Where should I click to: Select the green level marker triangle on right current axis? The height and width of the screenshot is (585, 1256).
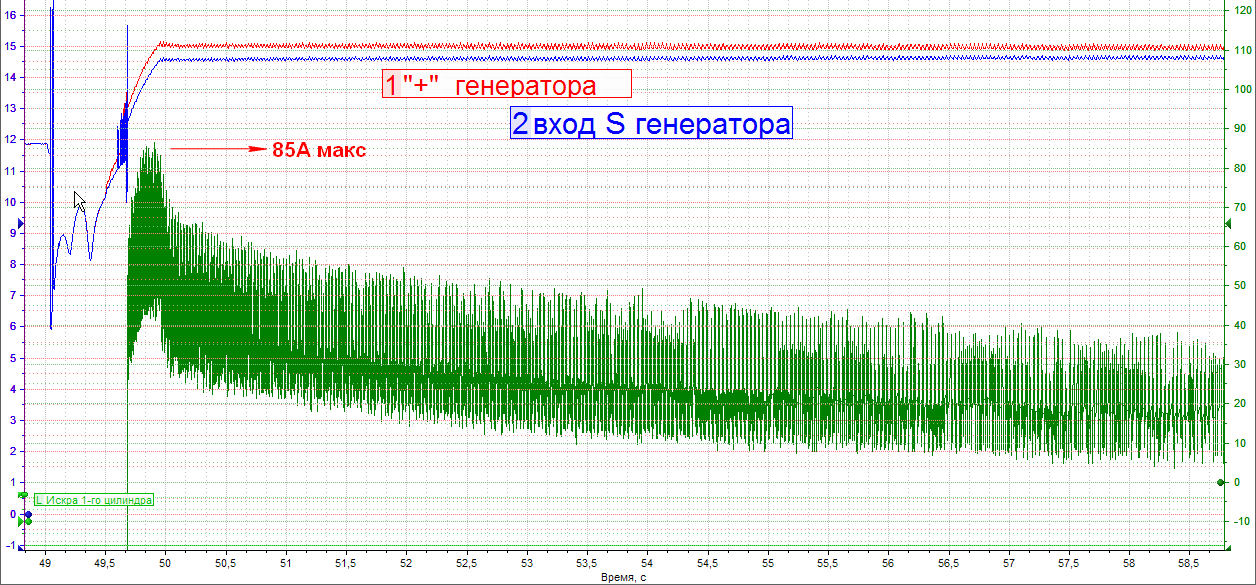click(1227, 223)
